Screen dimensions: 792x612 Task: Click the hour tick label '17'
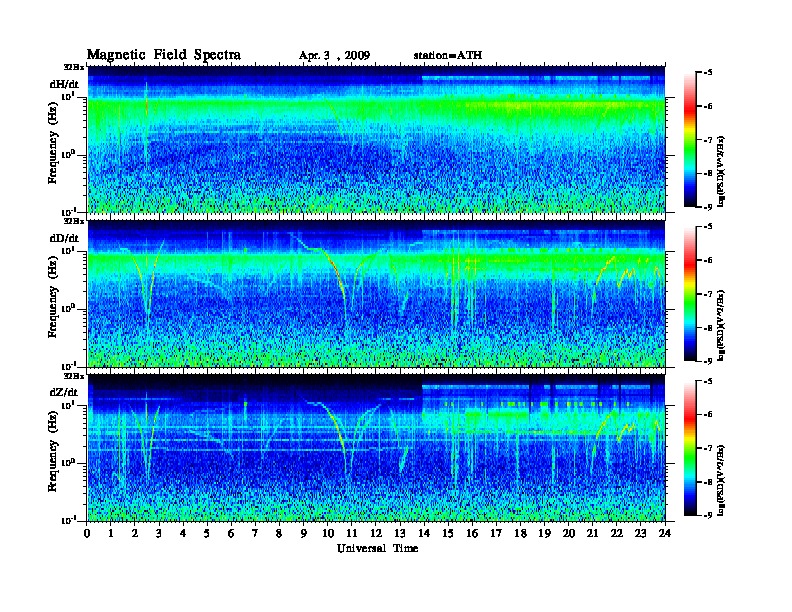497,534
